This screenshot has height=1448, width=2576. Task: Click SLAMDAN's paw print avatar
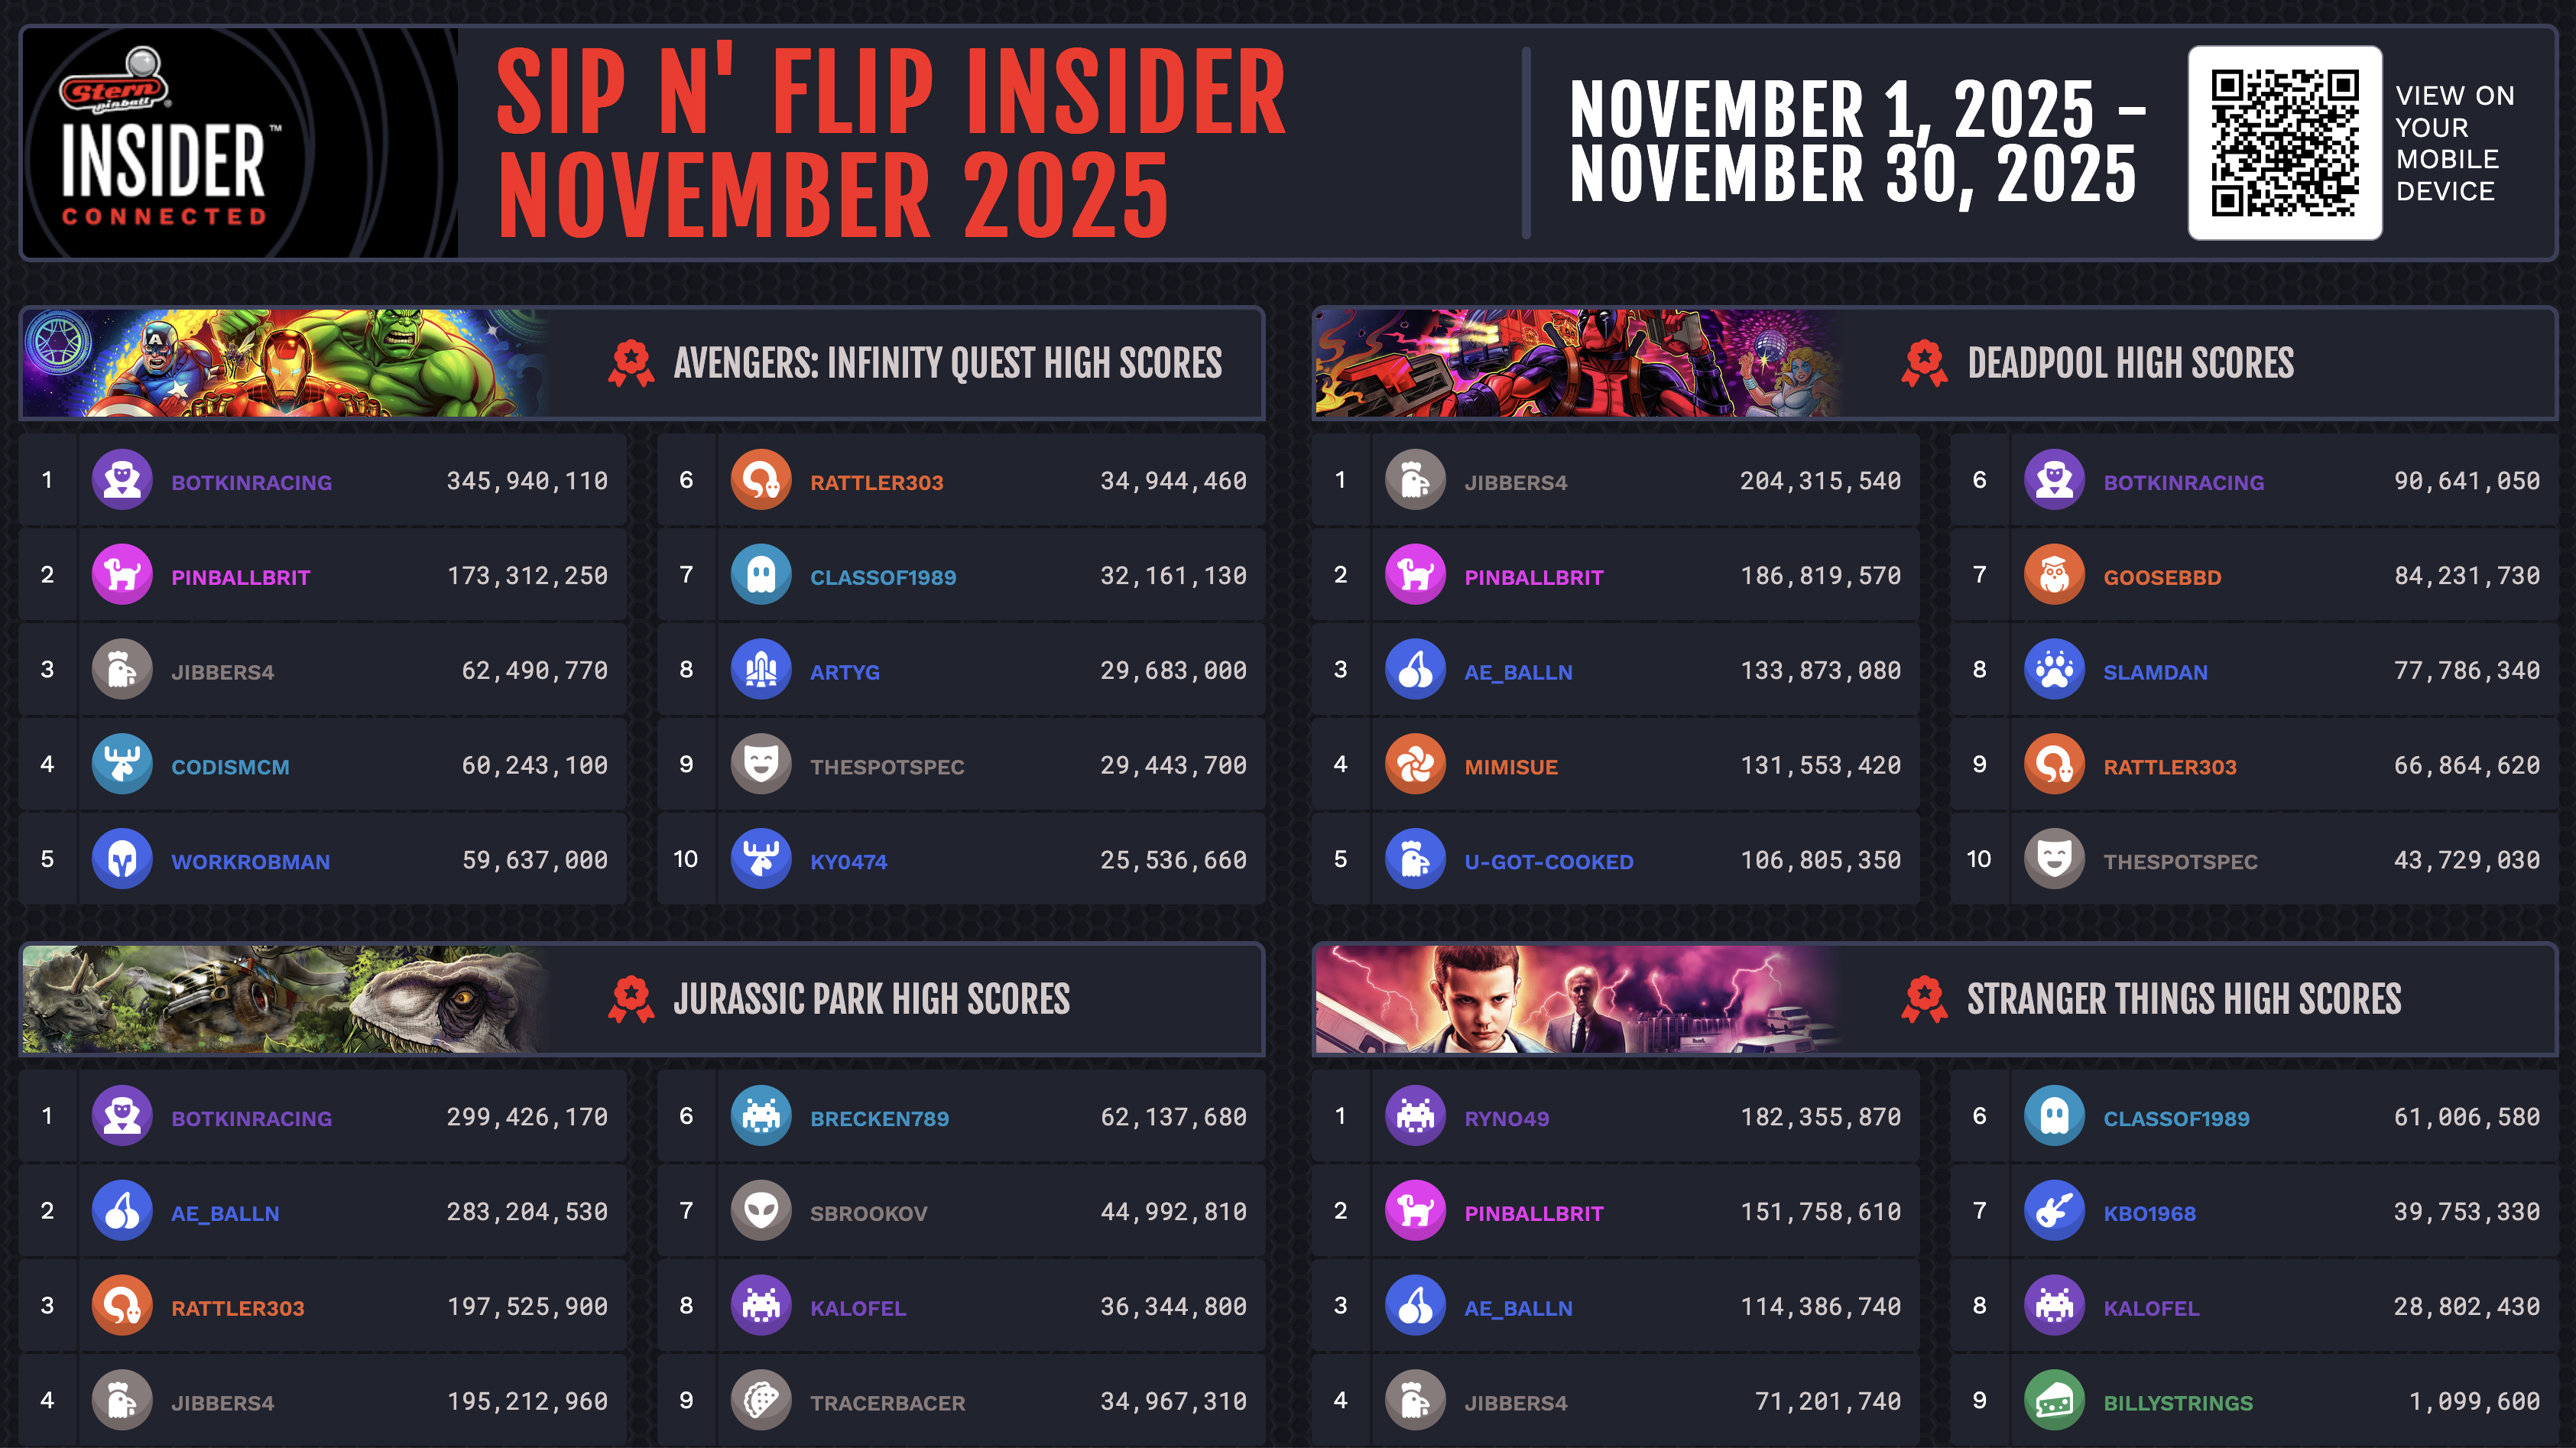pos(2054,670)
